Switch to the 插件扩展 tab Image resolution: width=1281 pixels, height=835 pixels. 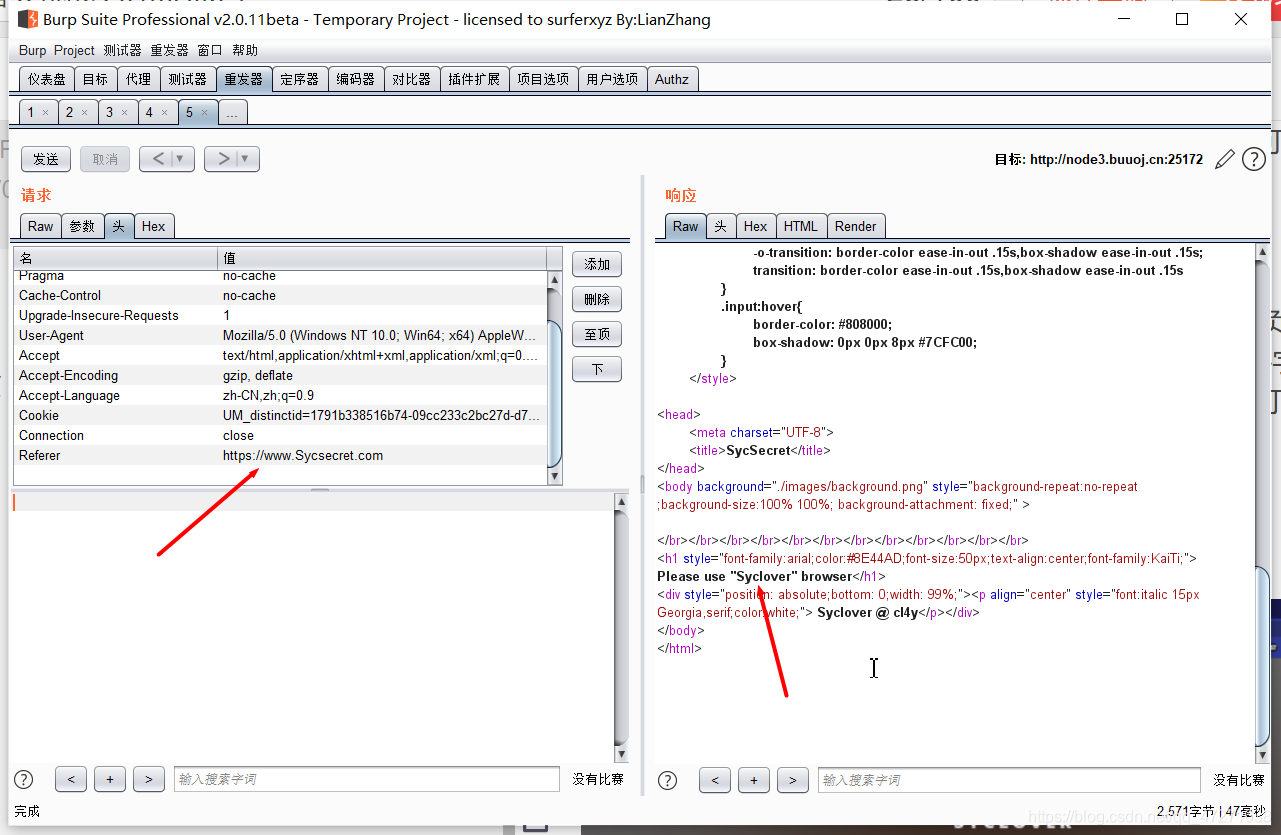click(474, 79)
